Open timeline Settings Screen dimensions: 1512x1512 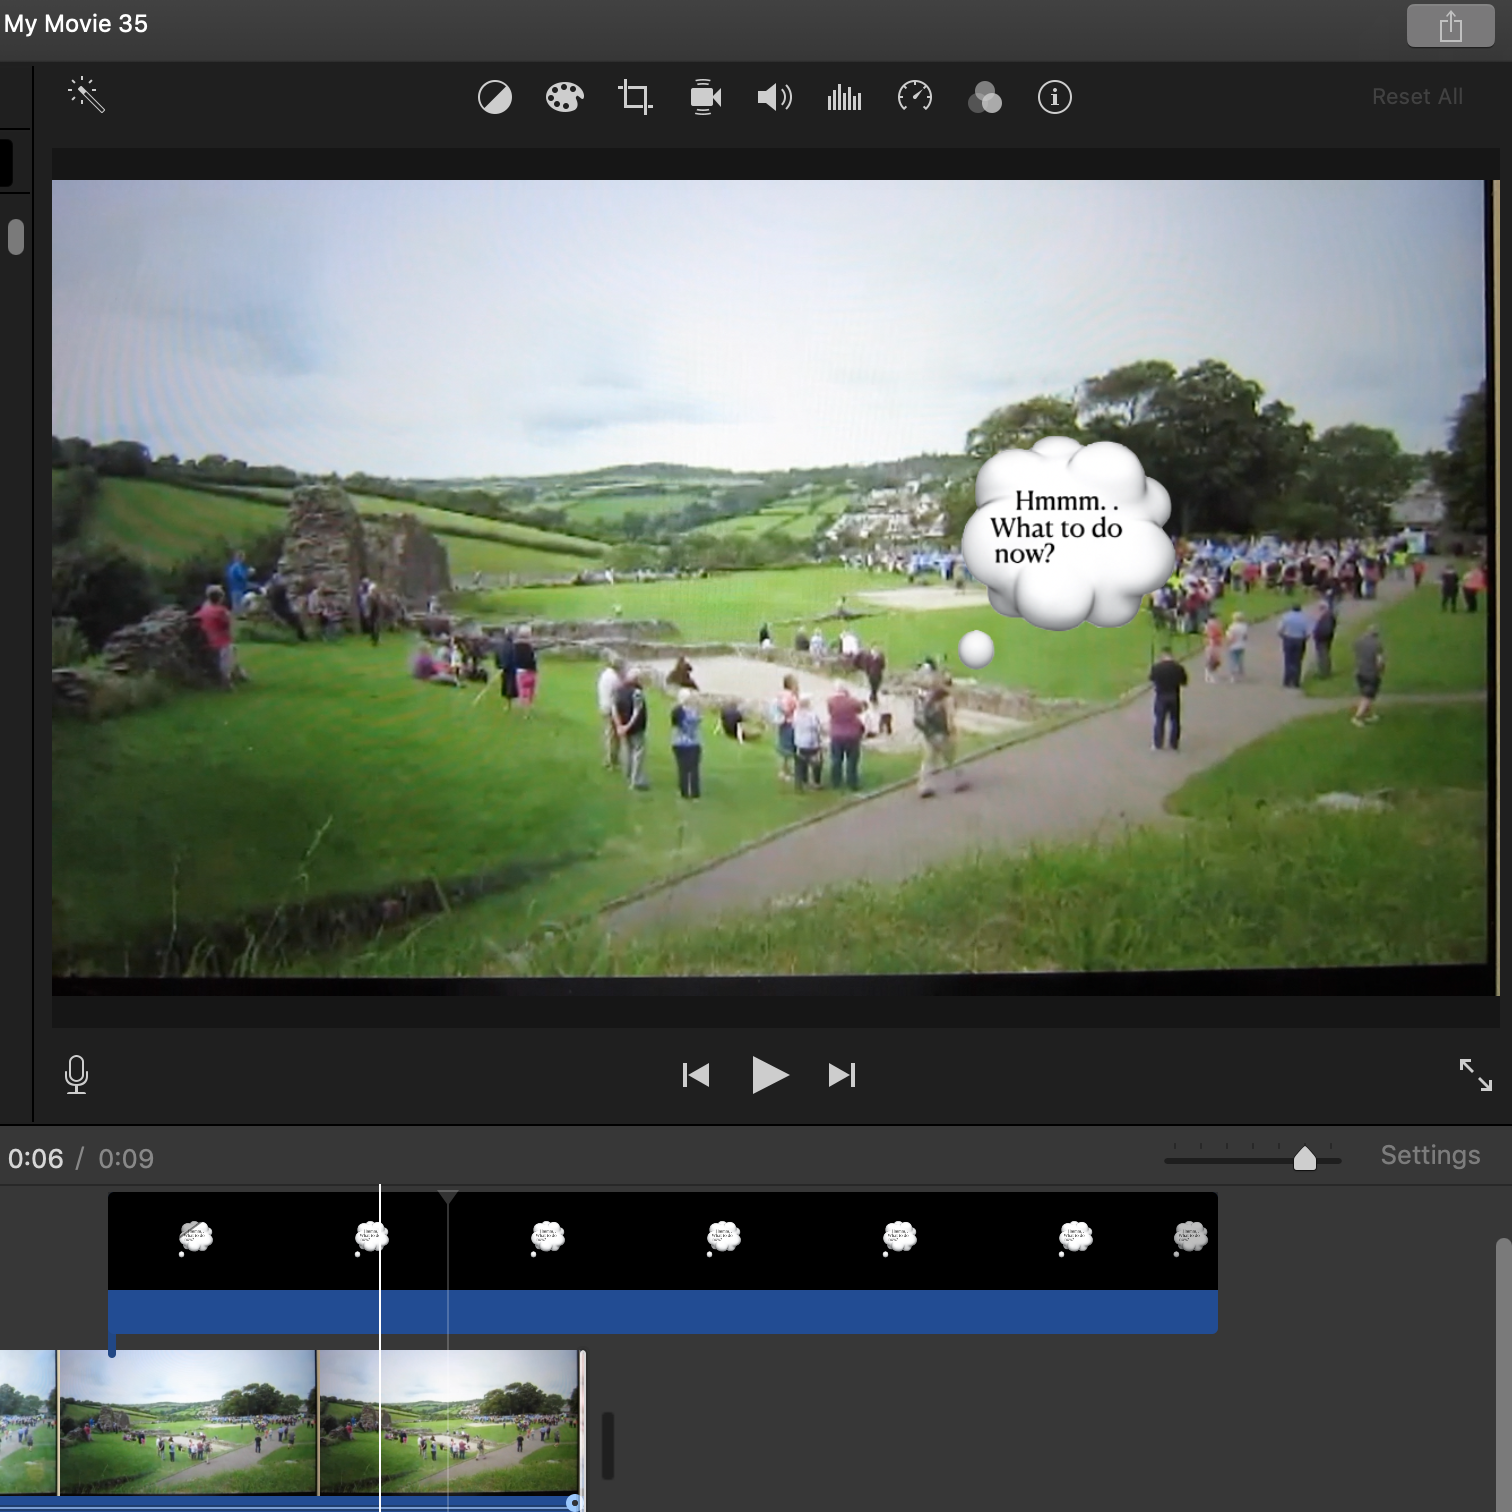click(x=1430, y=1155)
